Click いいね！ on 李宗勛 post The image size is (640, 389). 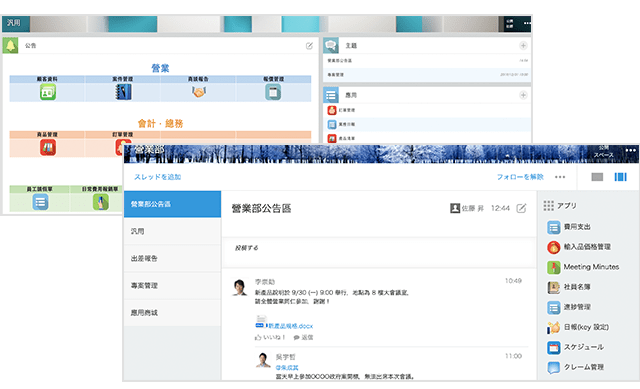point(270,337)
